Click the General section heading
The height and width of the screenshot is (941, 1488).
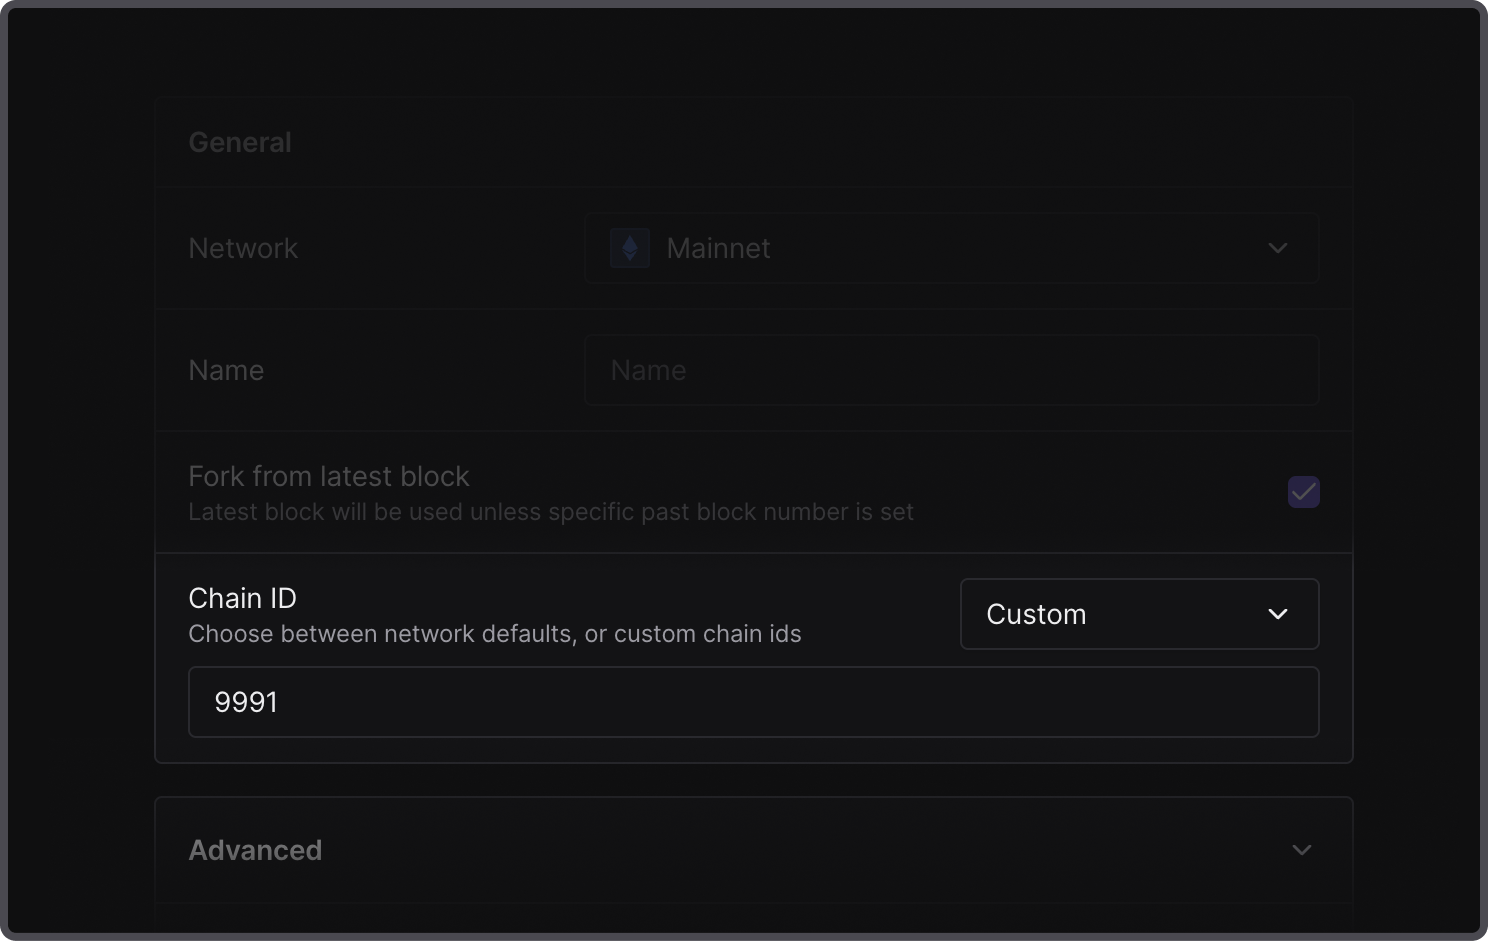pos(240,143)
